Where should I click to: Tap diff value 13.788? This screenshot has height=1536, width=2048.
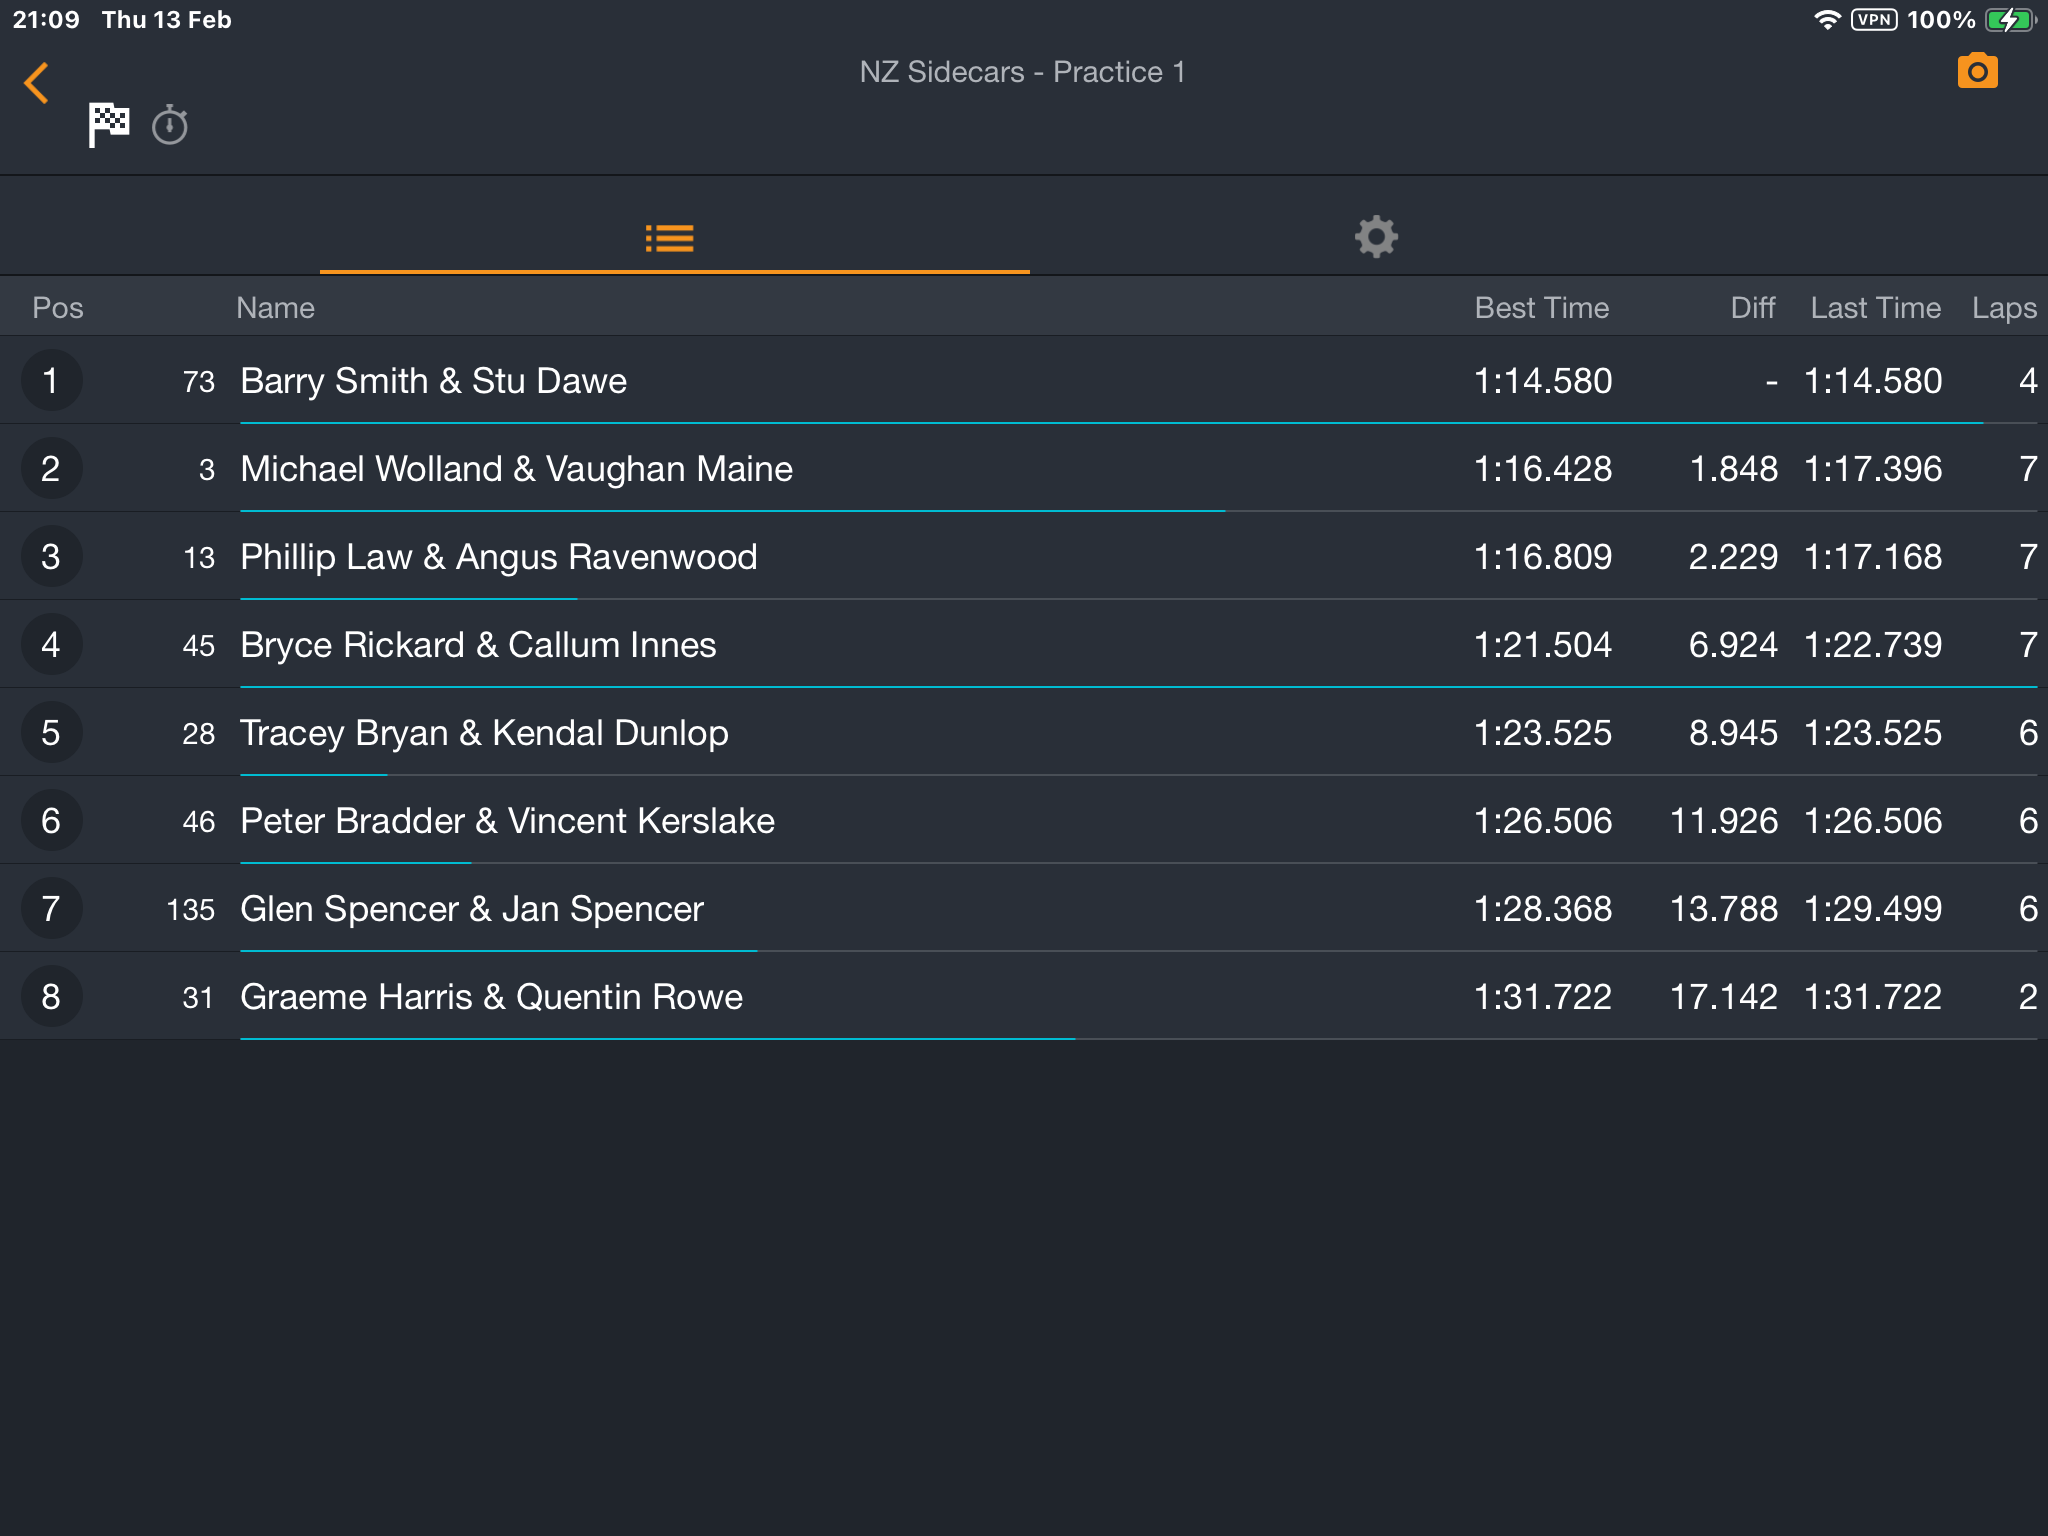[x=1725, y=909]
